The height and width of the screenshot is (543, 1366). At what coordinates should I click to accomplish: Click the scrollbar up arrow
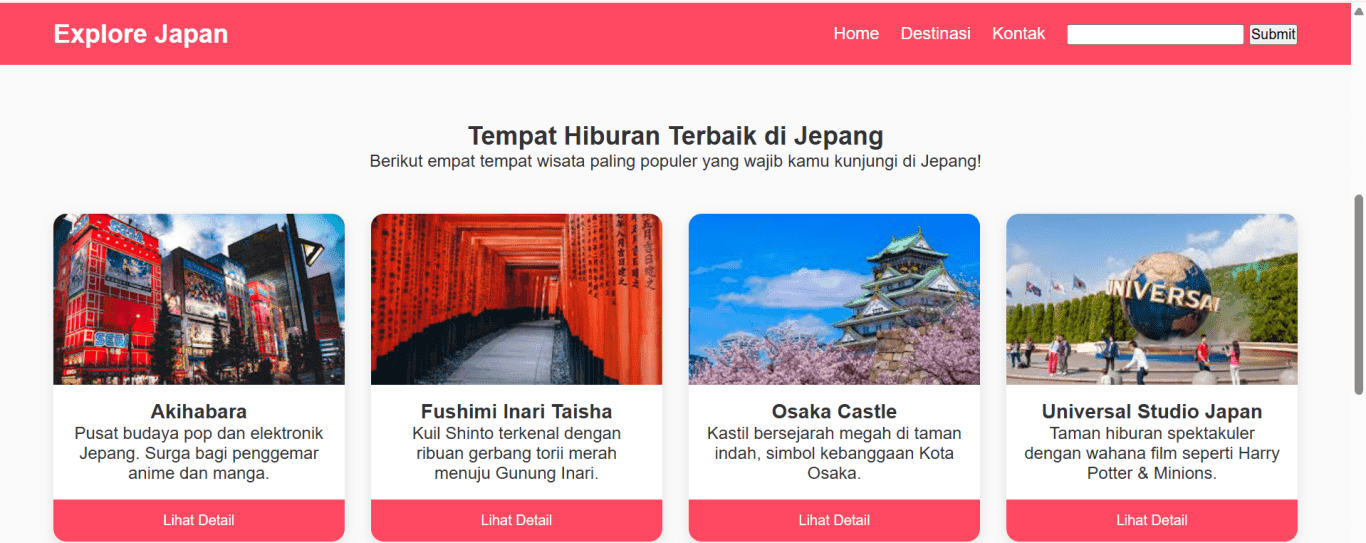[x=1358, y=9]
